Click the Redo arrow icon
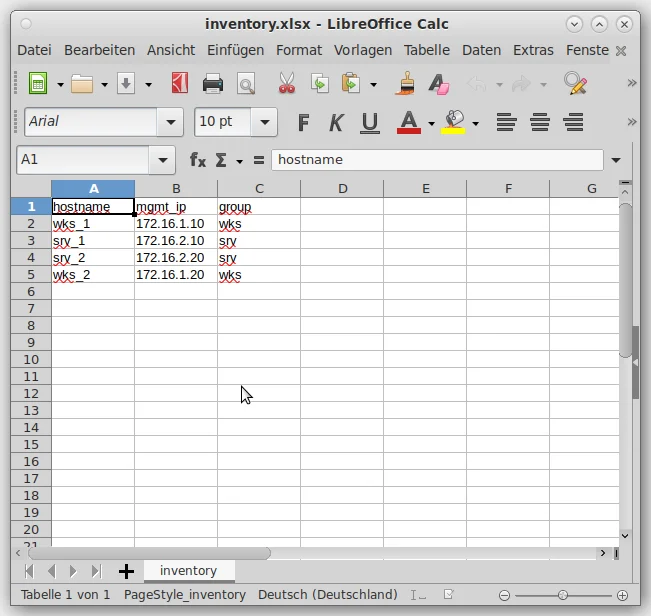Viewport: 651px width, 616px height. tap(521, 84)
